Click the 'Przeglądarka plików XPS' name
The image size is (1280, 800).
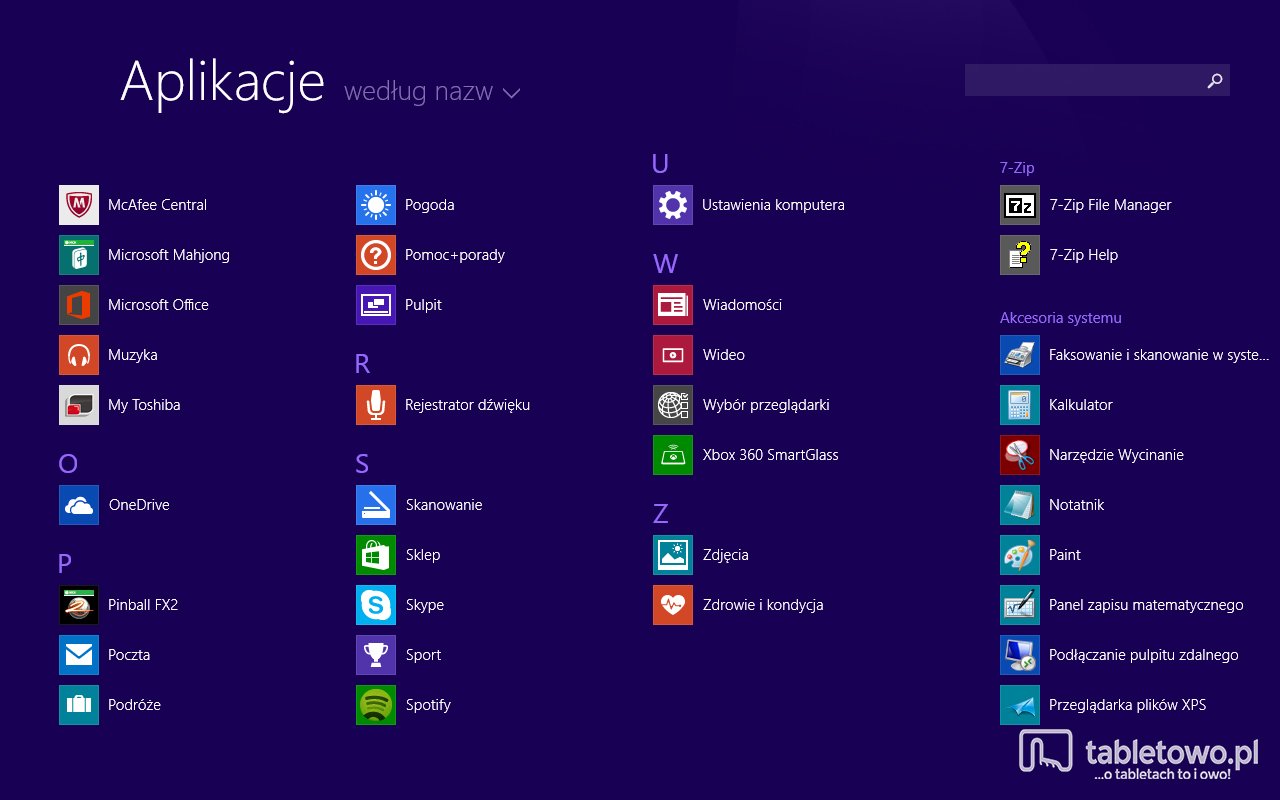[1128, 705]
